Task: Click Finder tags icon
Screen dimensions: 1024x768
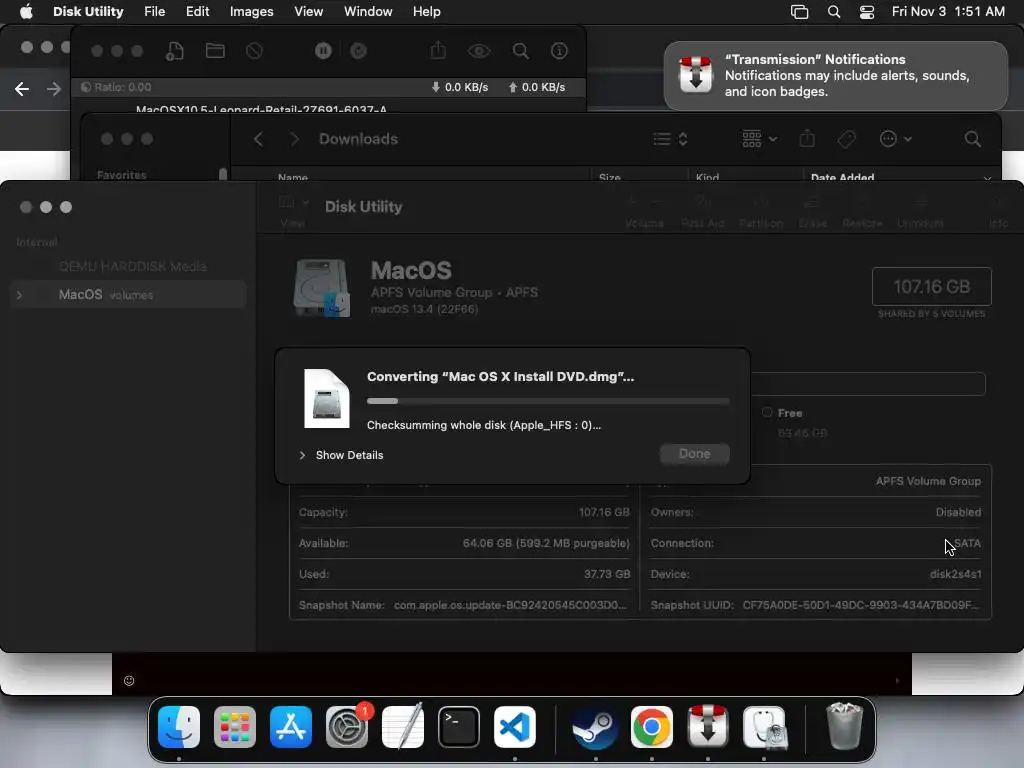Action: pyautogui.click(x=846, y=139)
